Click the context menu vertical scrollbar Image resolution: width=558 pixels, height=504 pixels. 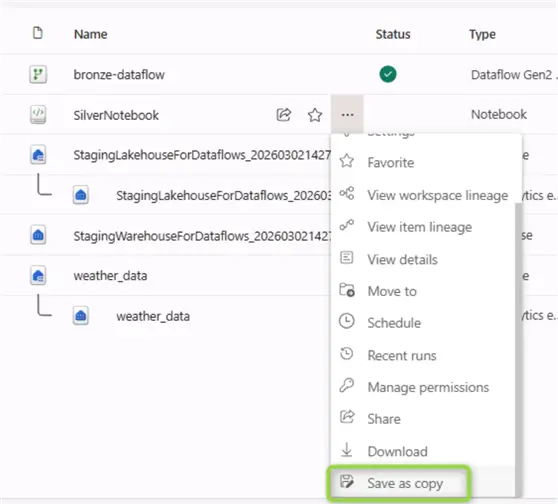(x=518, y=349)
